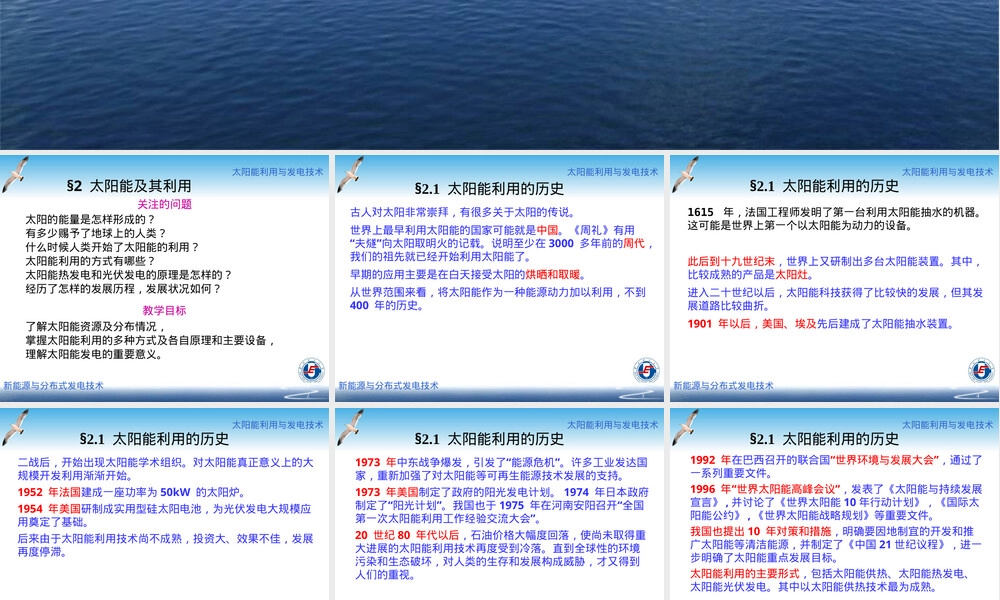Screen dimensions: 1000x600
Task: Click the seagull icon on the slide mentioning 1615 年
Action: pyautogui.click(x=686, y=174)
